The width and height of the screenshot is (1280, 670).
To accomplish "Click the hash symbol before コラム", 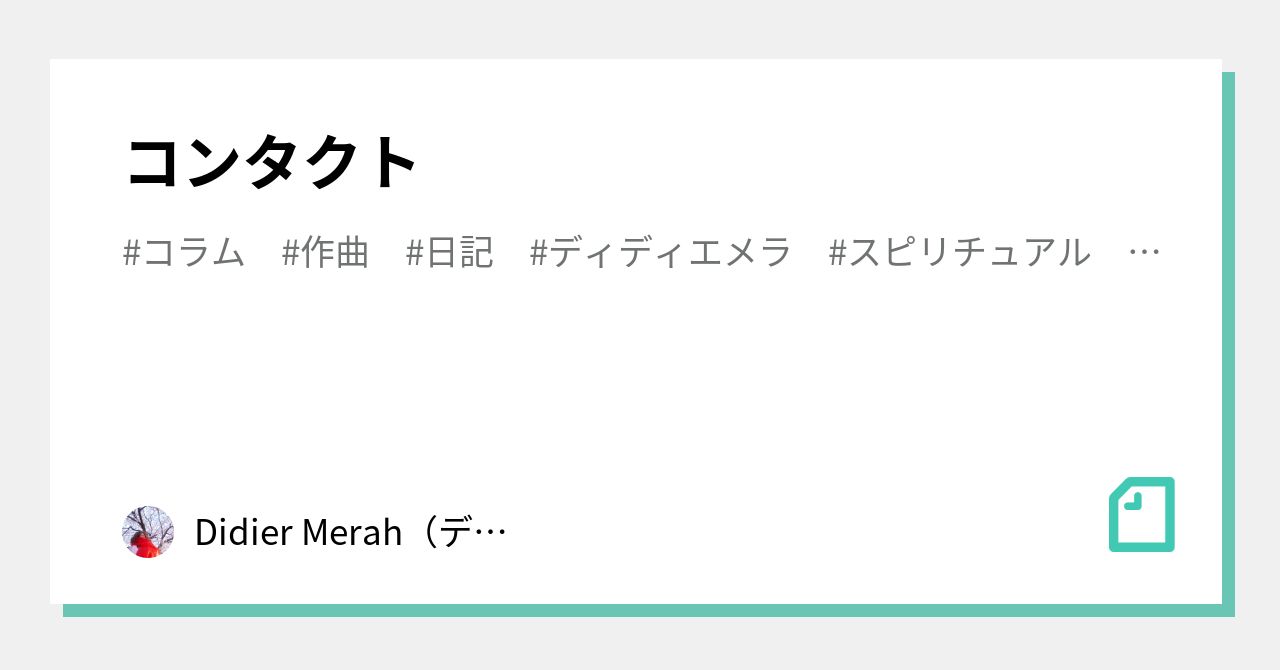I will coord(131,254).
